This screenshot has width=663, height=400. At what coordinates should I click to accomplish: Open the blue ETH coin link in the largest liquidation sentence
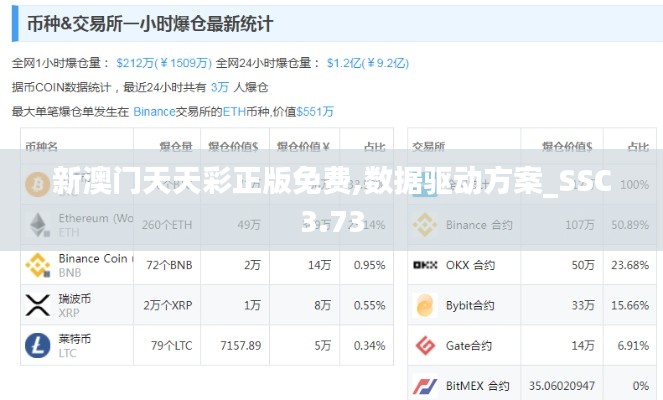234,112
